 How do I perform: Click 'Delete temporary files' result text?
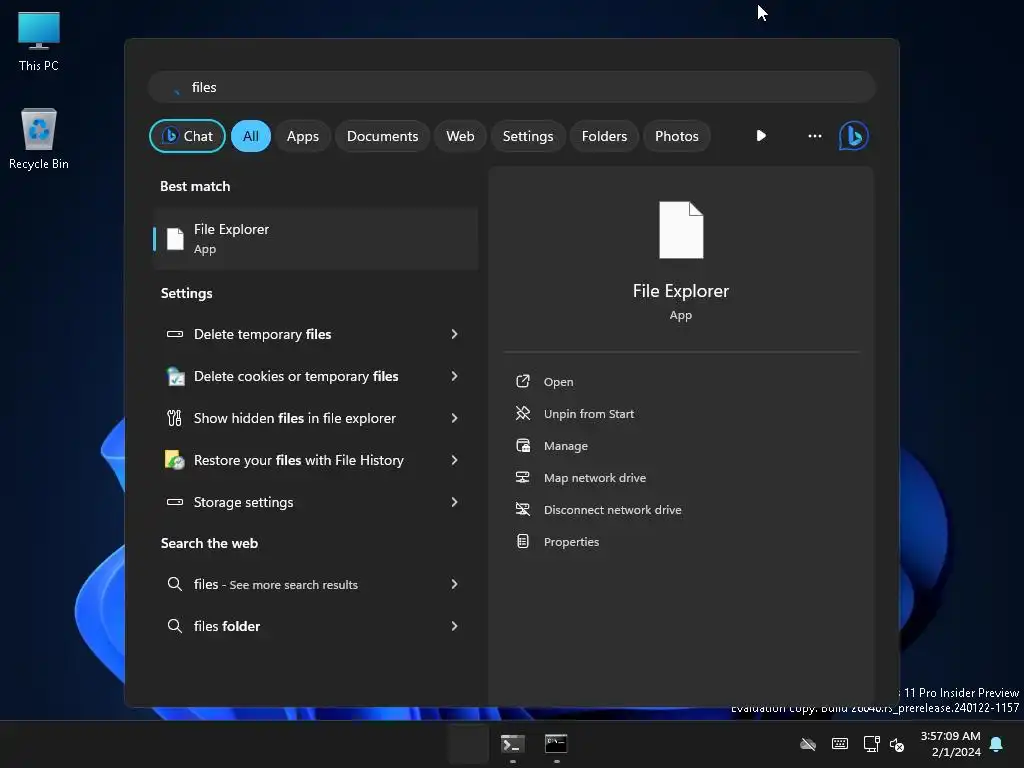click(262, 334)
